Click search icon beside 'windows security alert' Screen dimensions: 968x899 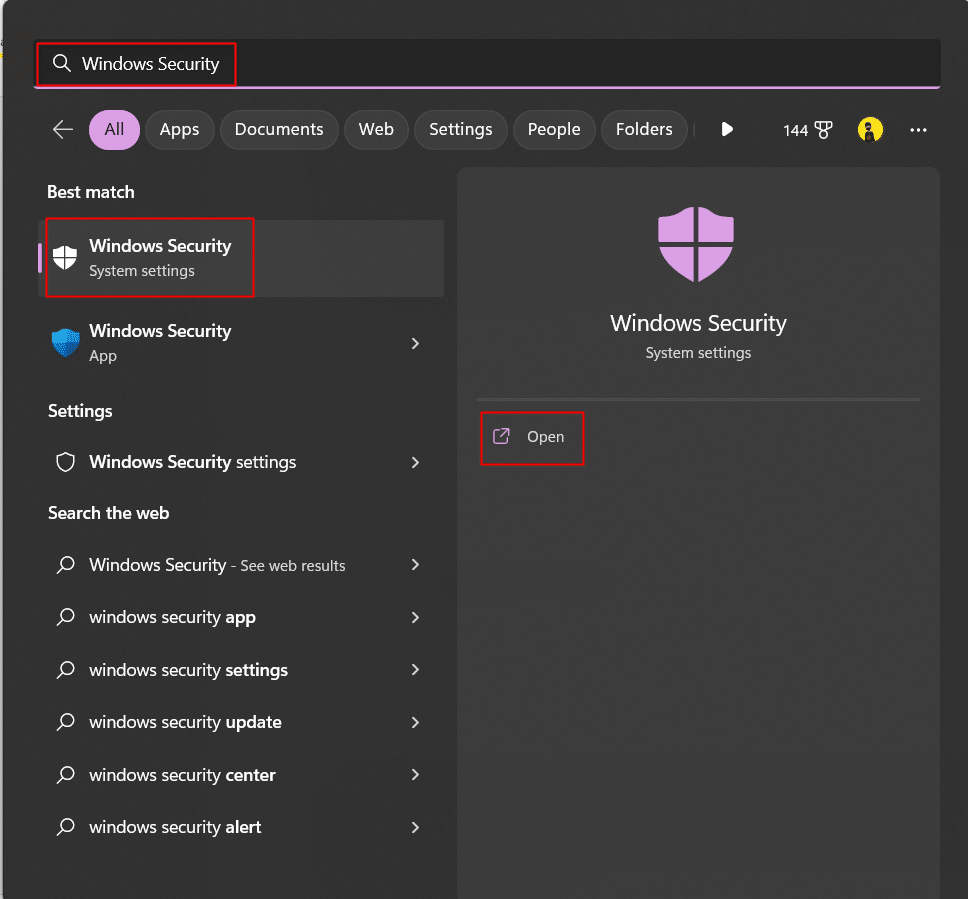click(65, 827)
